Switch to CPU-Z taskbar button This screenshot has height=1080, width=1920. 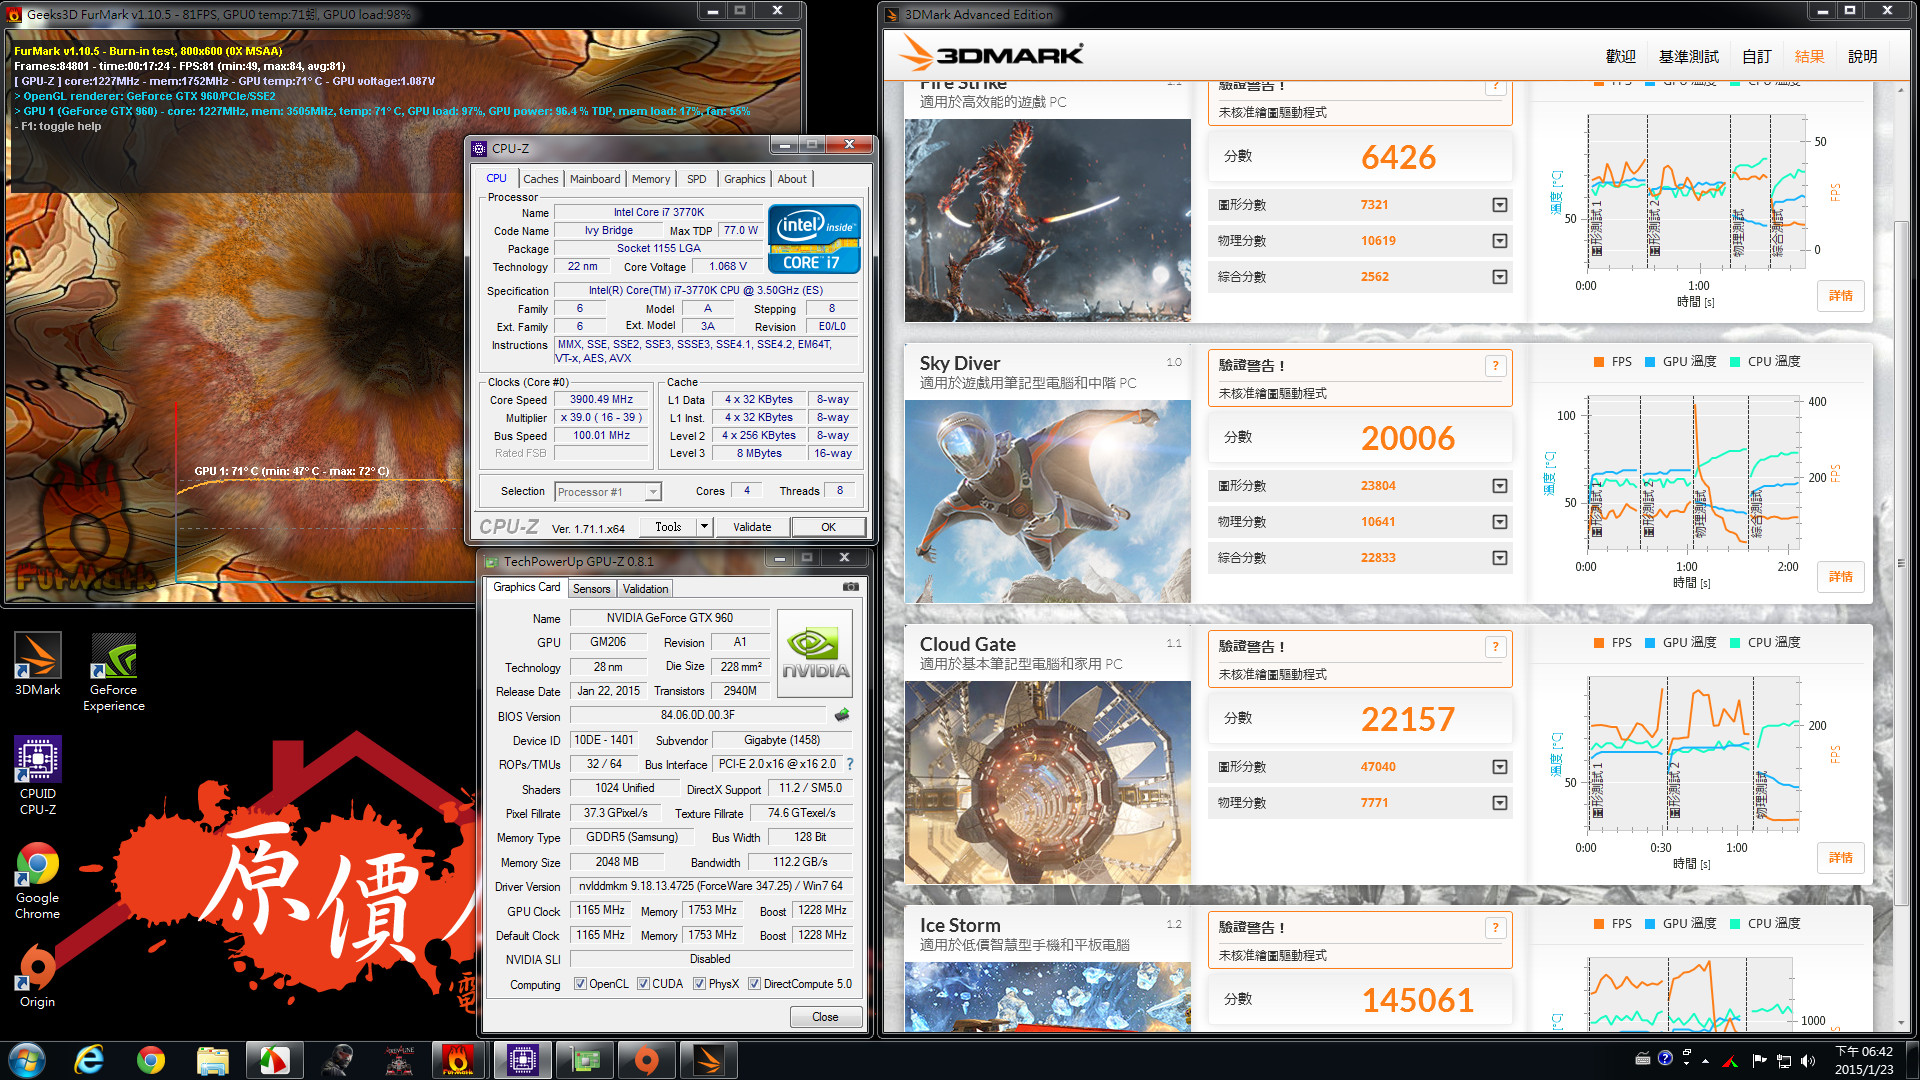click(522, 1060)
